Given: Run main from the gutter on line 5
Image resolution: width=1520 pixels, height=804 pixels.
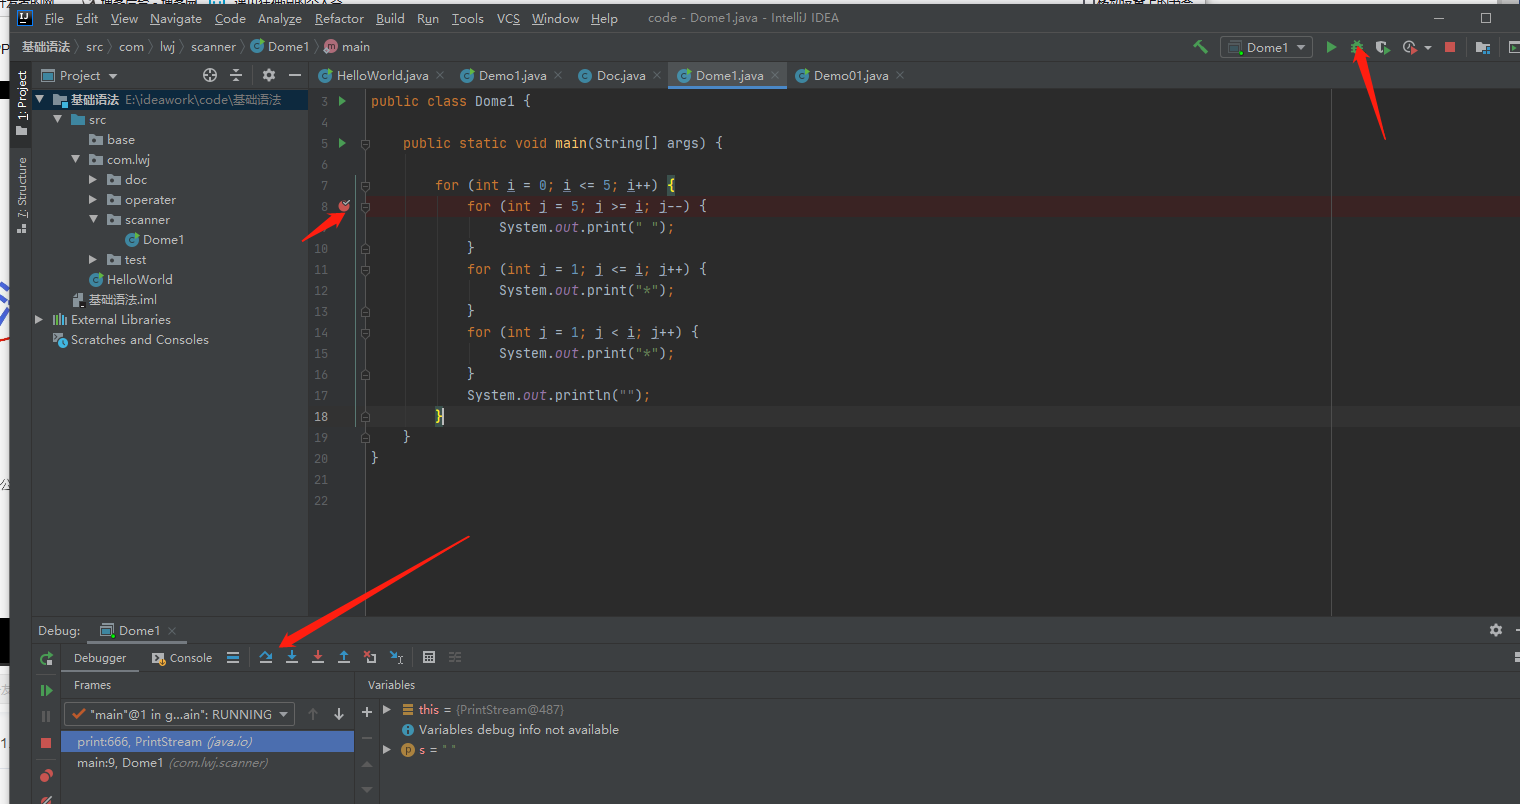Looking at the screenshot, I should point(342,143).
